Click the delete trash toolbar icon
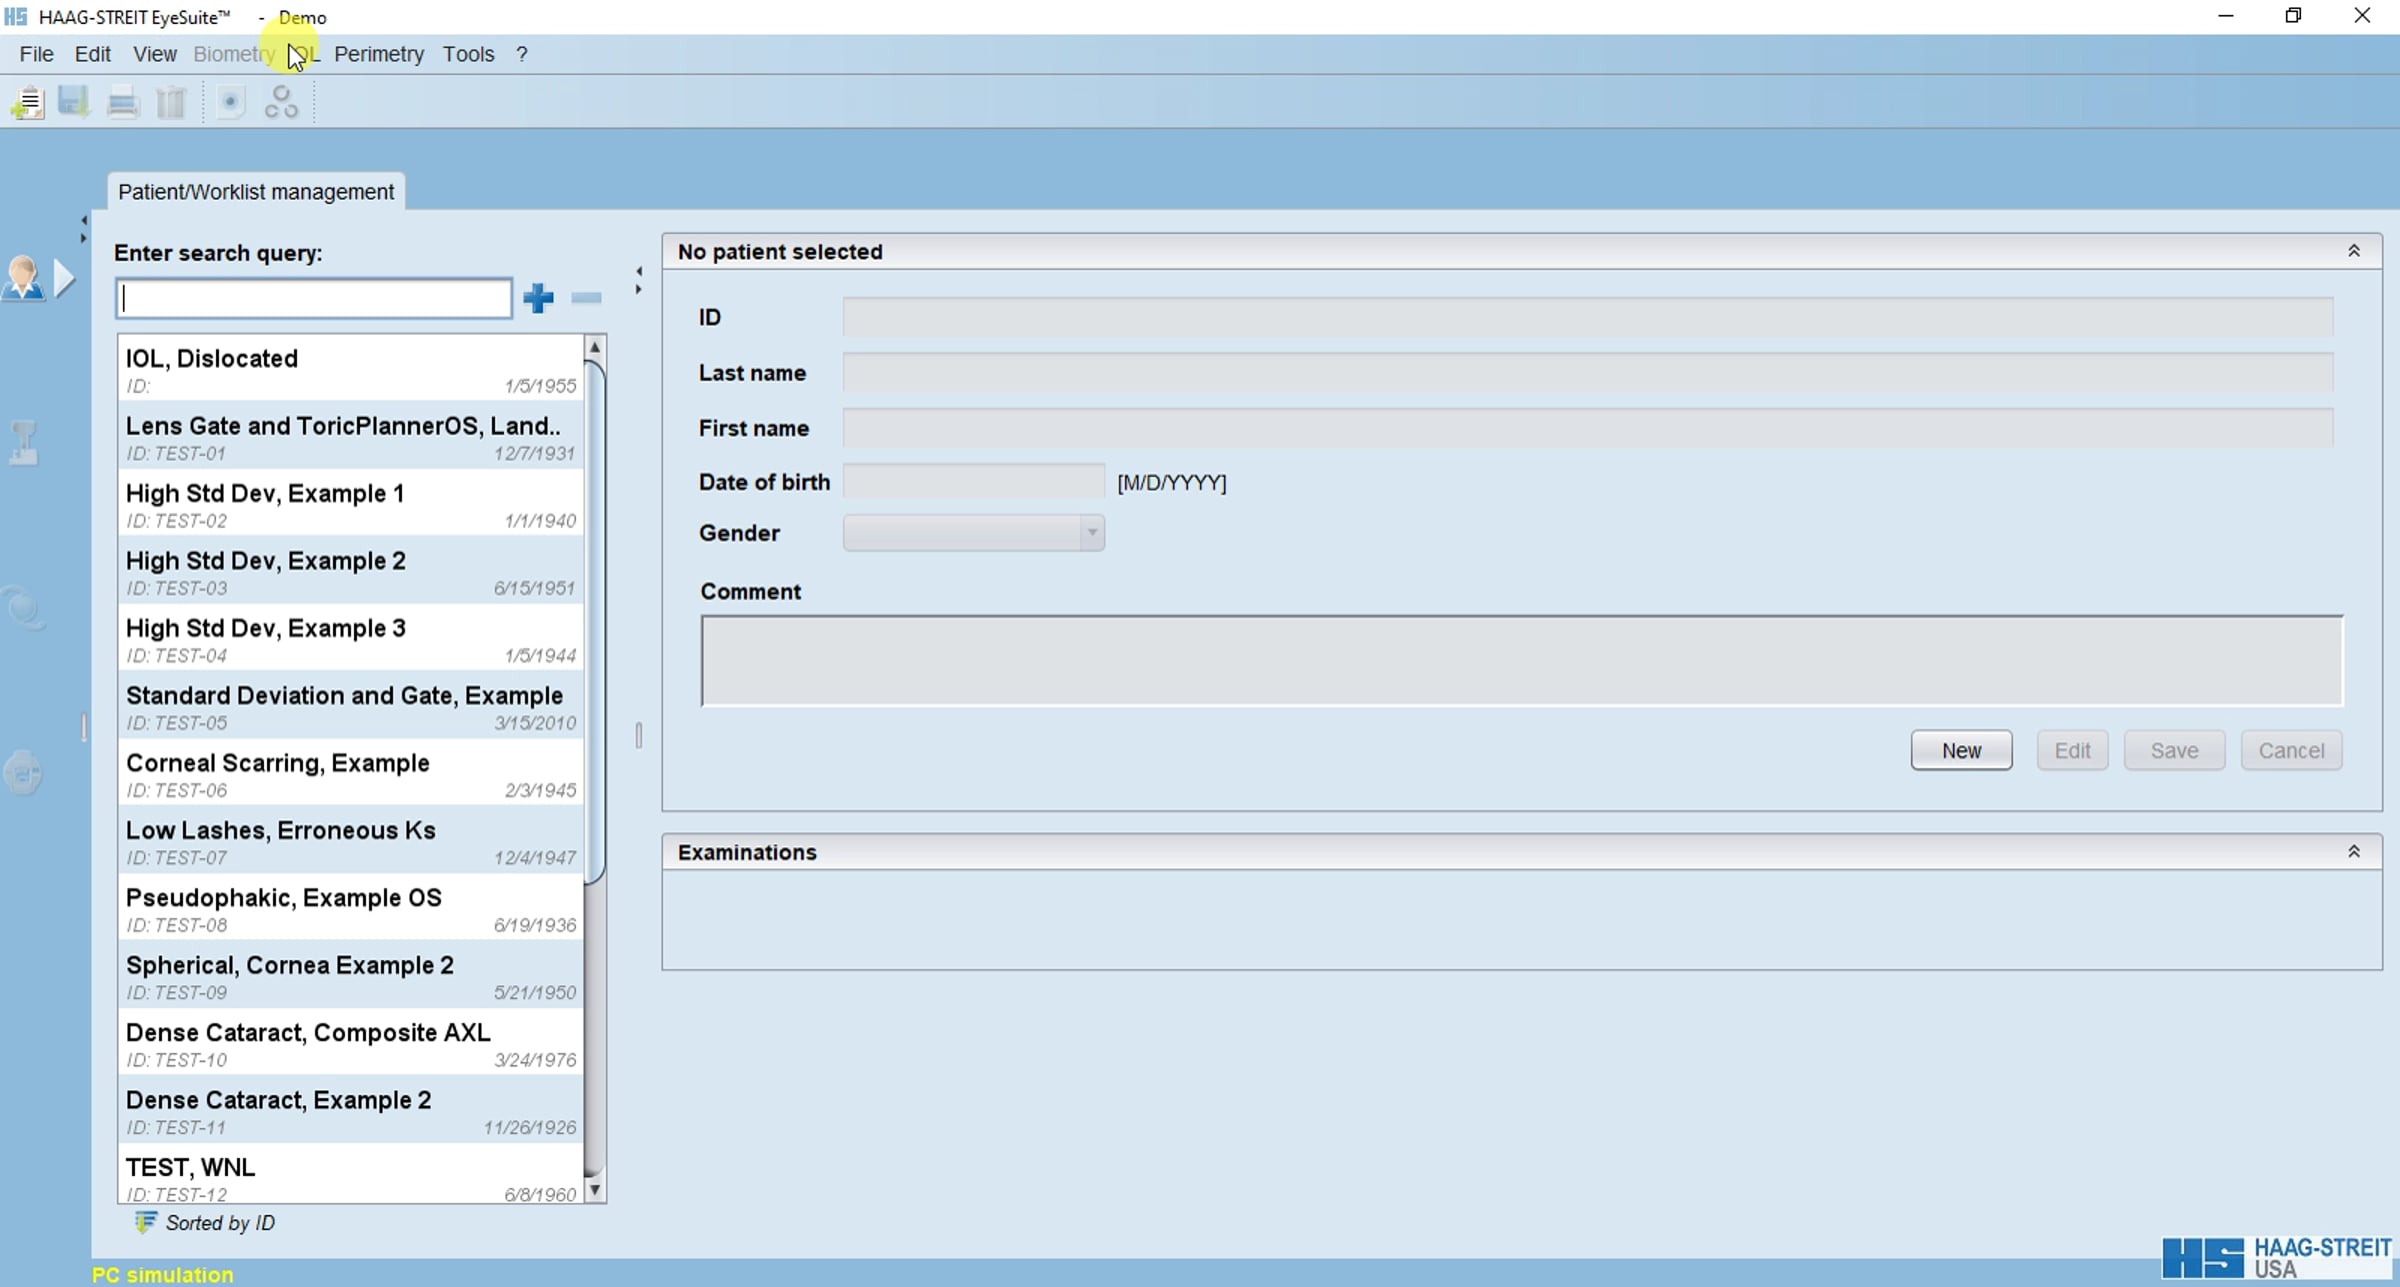Viewport: 2400px width, 1287px height. pyautogui.click(x=172, y=102)
